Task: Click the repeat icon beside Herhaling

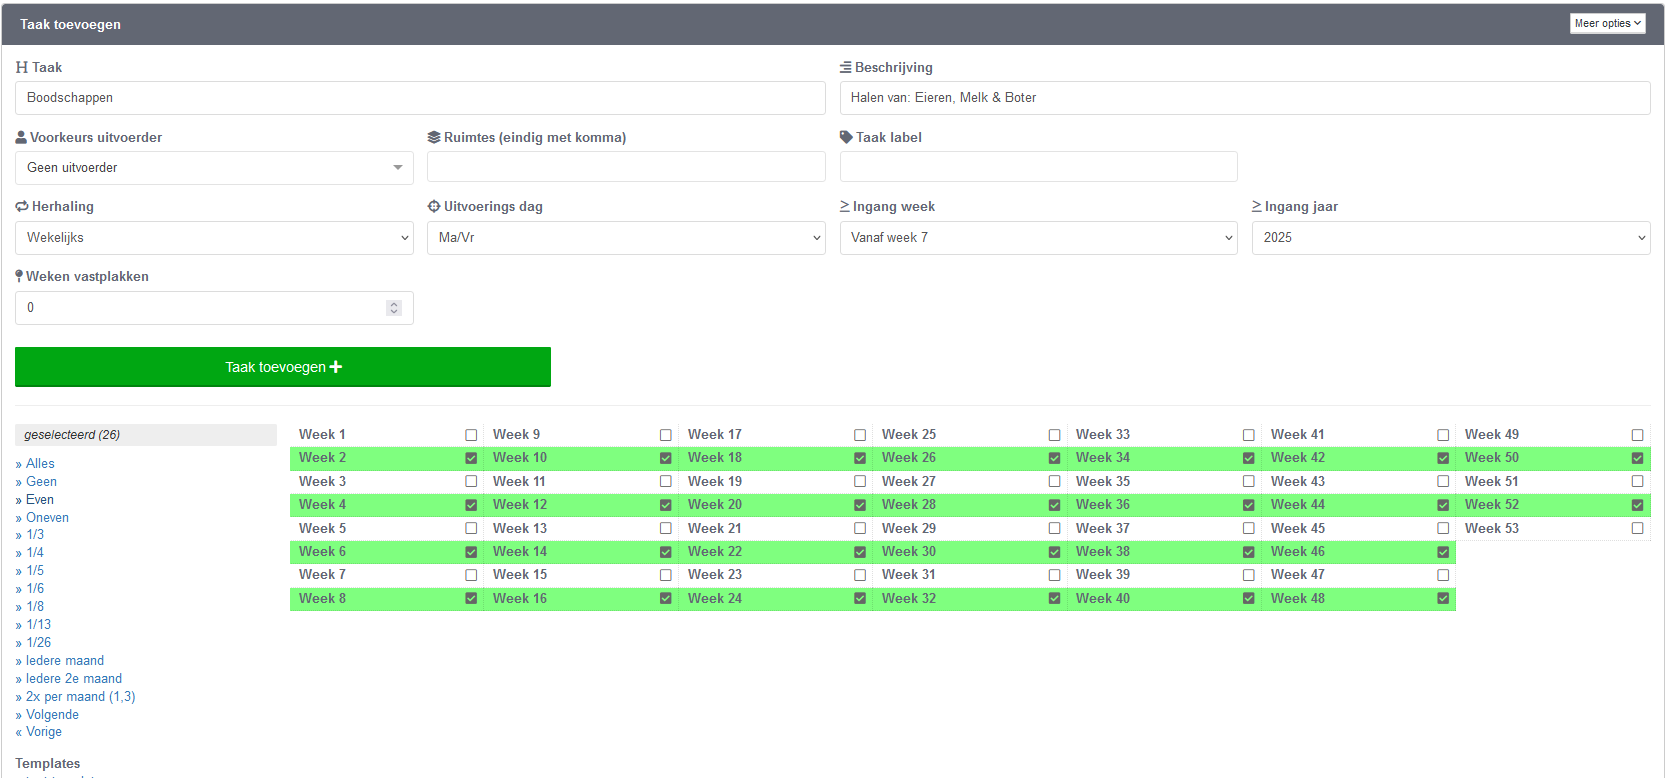Action: tap(22, 206)
